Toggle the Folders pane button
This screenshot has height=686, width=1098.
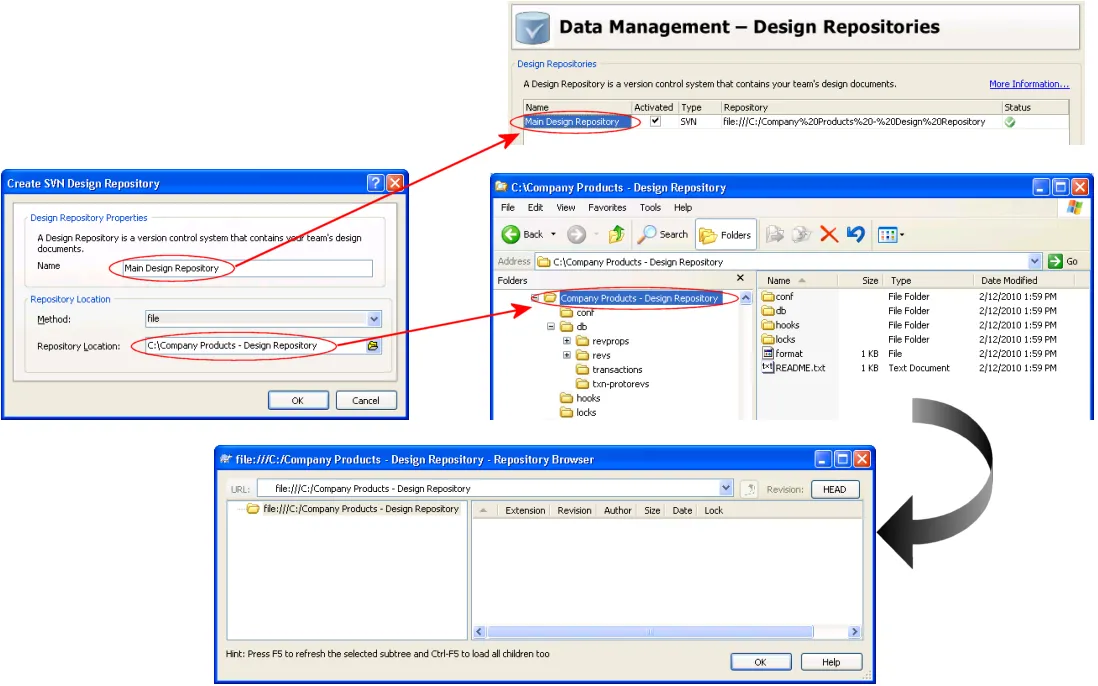point(725,235)
